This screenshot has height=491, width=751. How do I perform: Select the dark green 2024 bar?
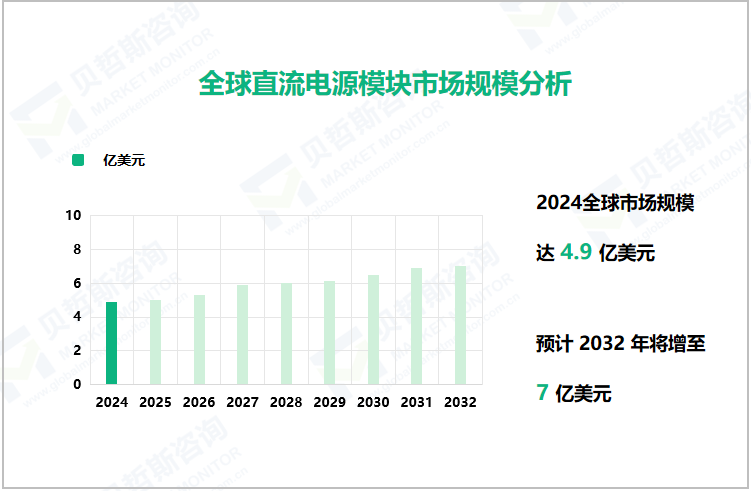tap(111, 343)
